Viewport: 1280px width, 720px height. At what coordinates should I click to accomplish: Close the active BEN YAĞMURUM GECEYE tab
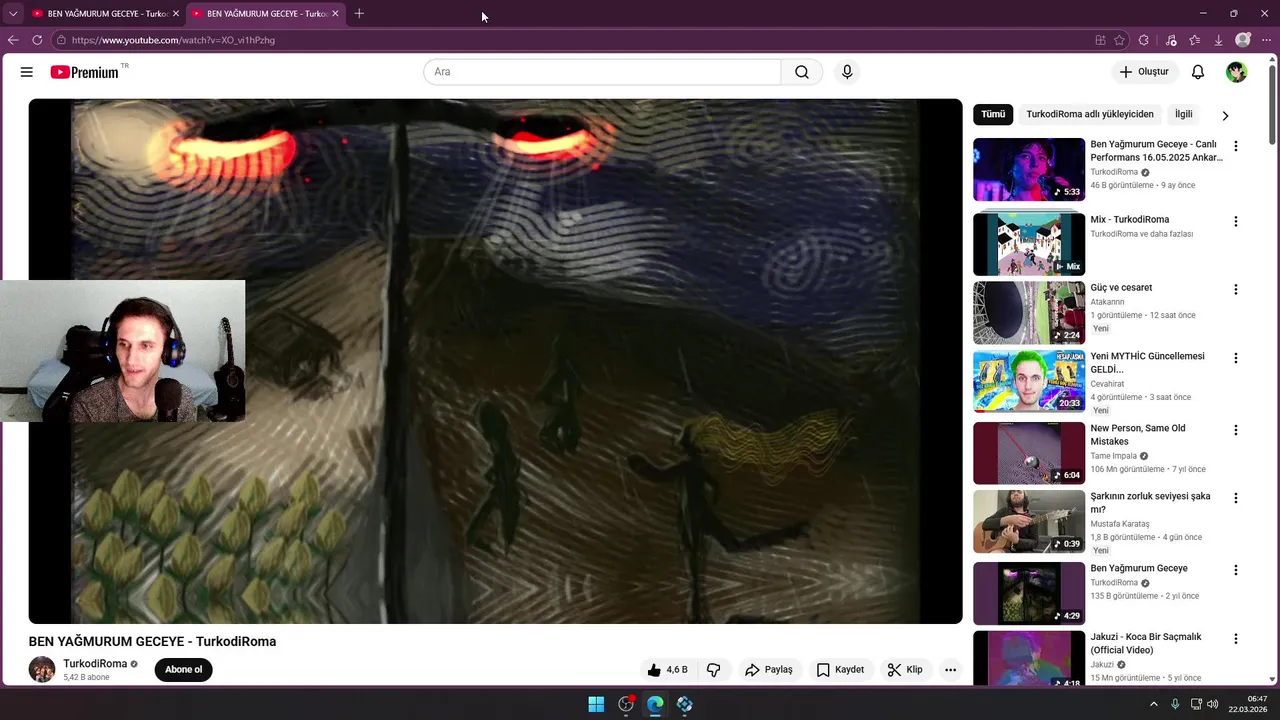335,13
